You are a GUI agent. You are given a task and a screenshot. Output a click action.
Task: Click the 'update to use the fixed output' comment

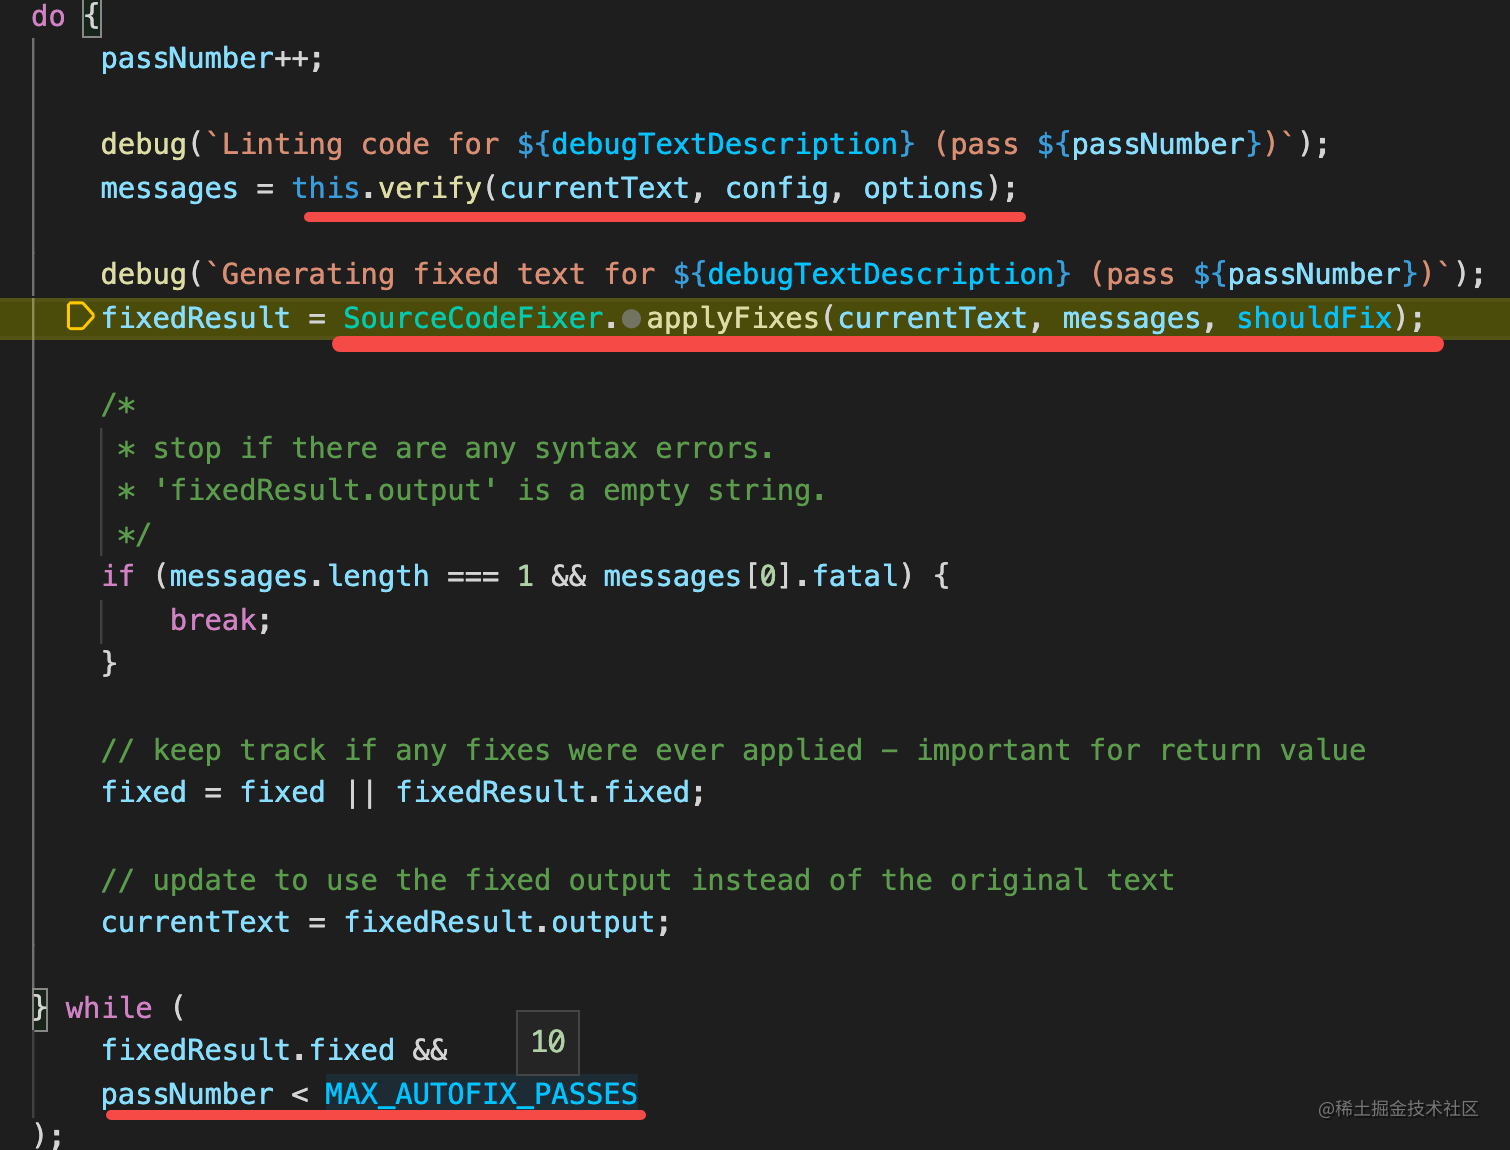tap(637, 880)
